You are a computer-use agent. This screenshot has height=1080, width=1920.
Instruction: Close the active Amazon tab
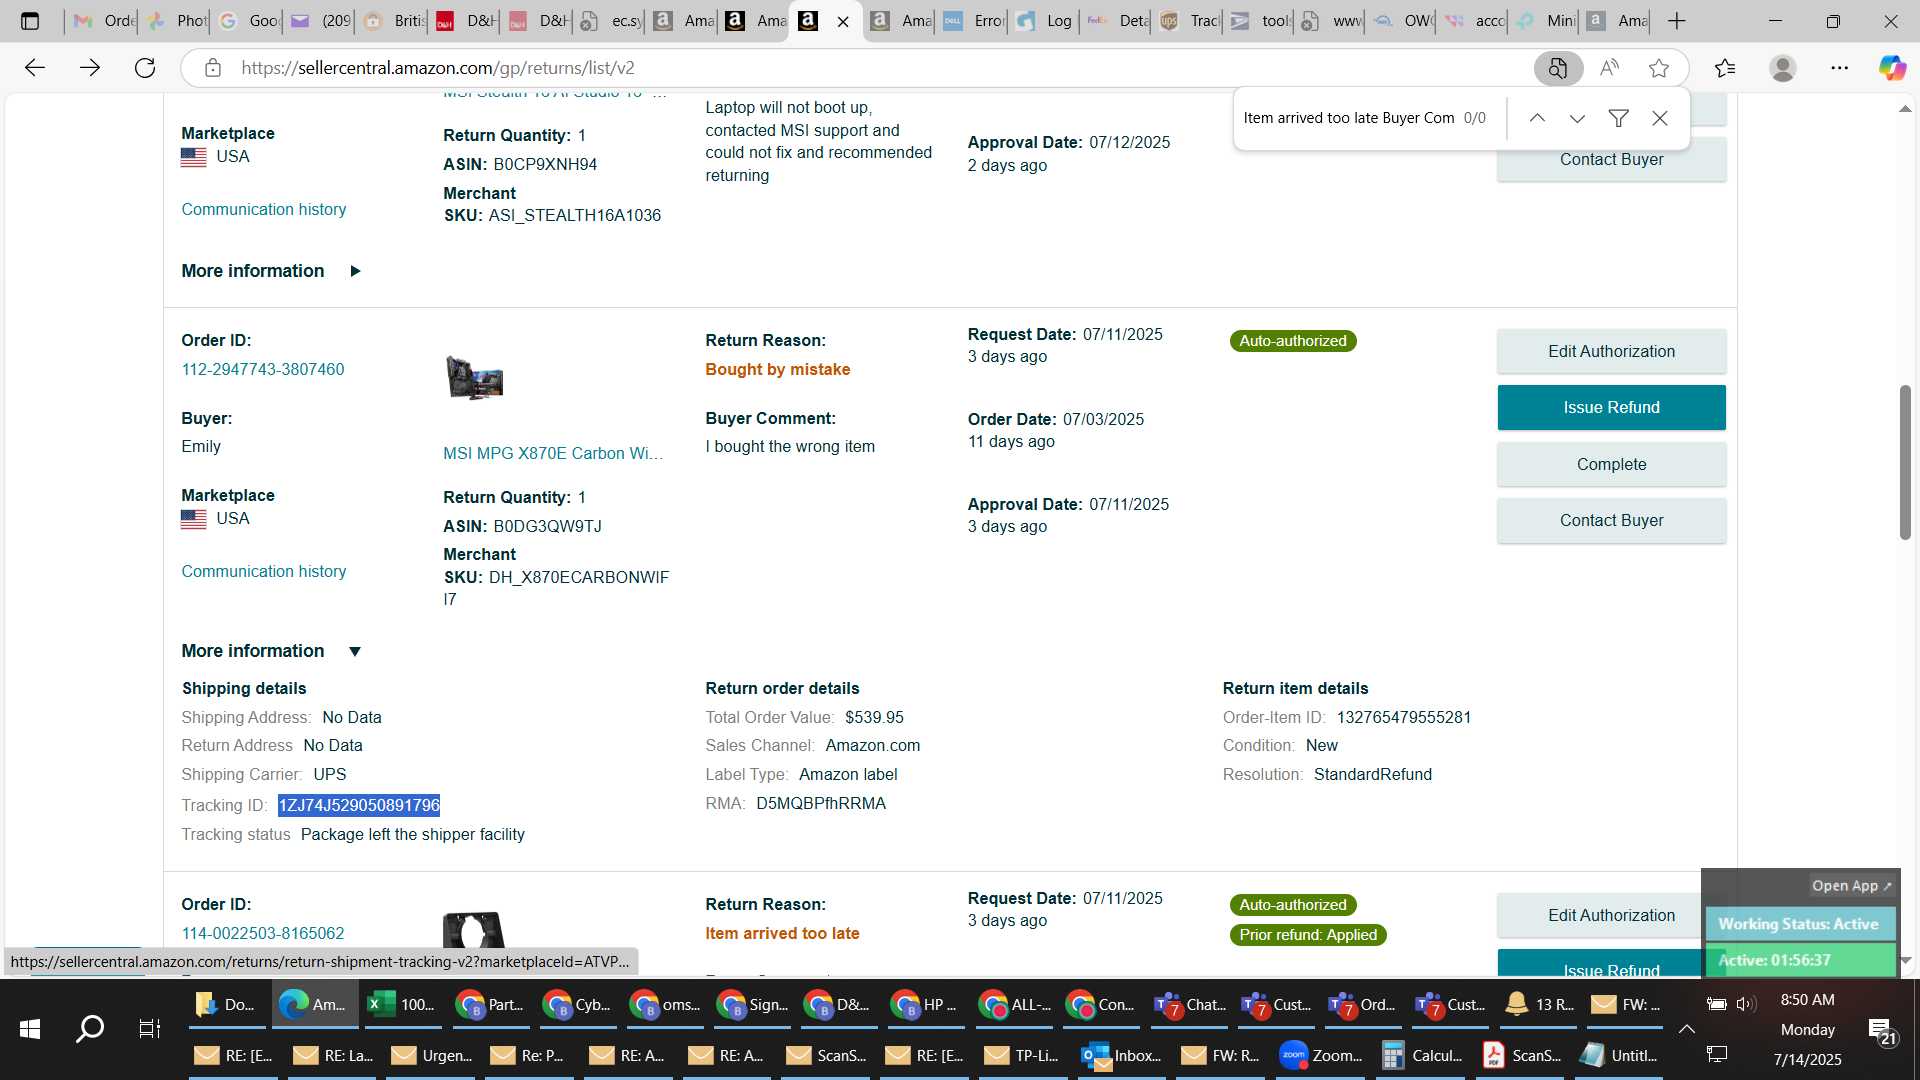point(843,21)
